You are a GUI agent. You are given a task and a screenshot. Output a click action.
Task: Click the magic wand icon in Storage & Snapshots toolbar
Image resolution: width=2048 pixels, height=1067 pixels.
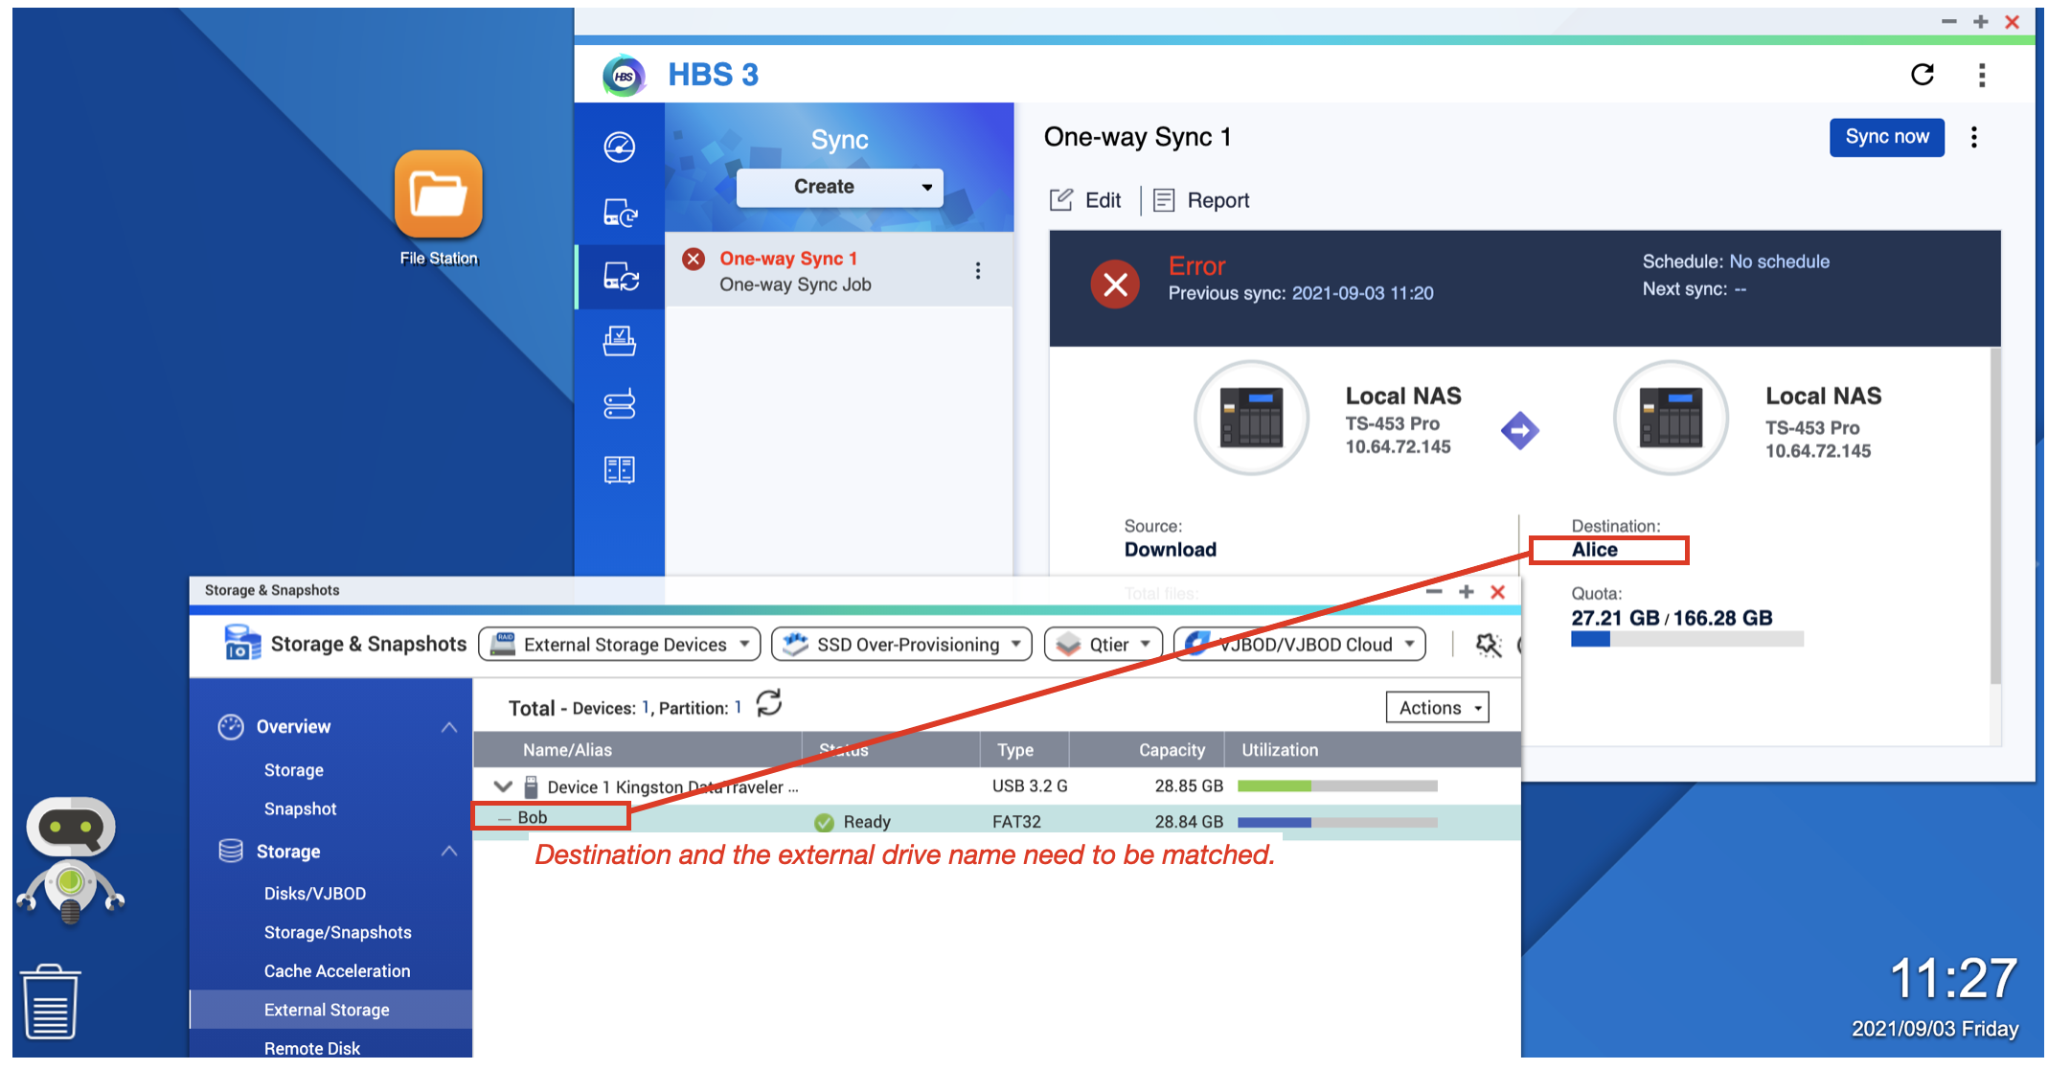point(1487,644)
